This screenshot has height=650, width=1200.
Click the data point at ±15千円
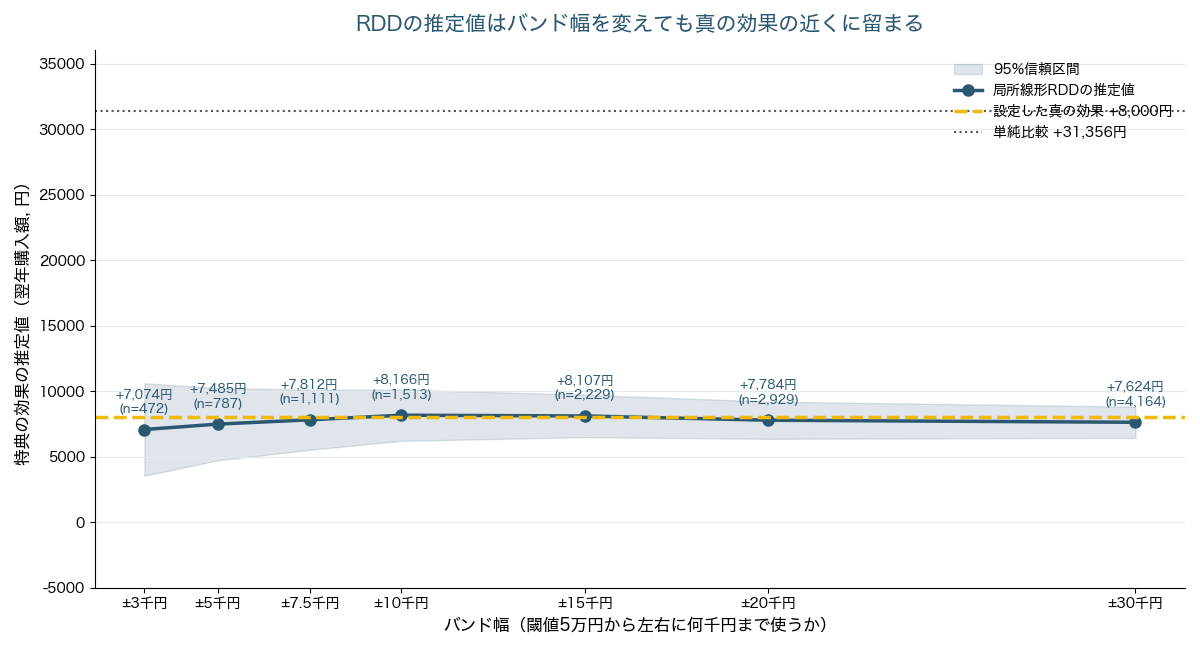pyautogui.click(x=585, y=416)
